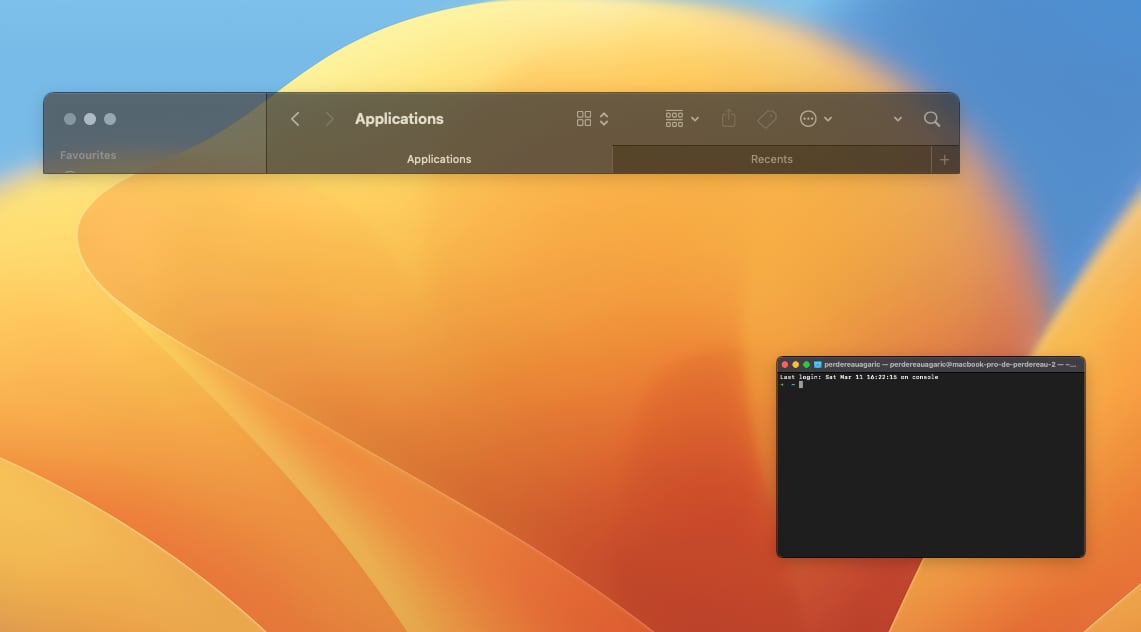This screenshot has width=1141, height=632.
Task: Click the Edit Tags icon
Action: [767, 119]
